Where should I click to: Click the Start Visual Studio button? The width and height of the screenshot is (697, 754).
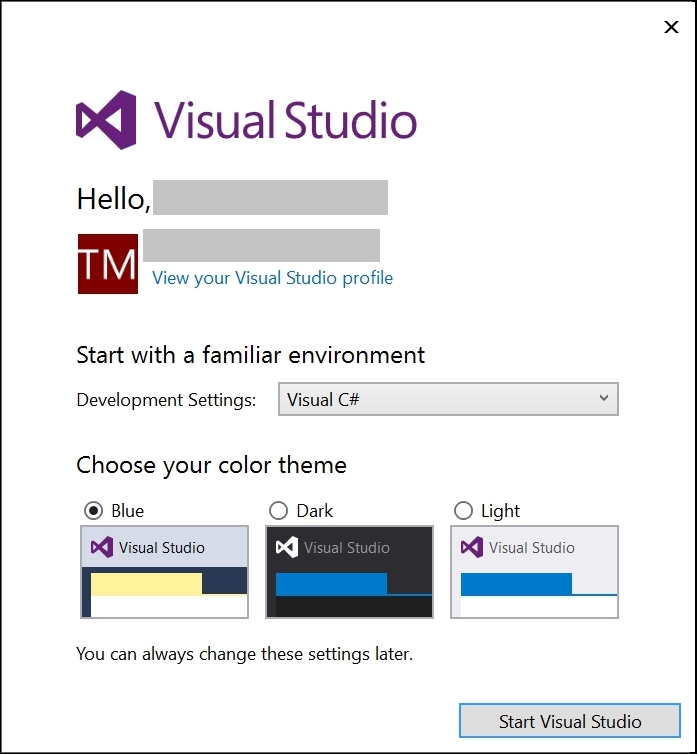pyautogui.click(x=570, y=720)
